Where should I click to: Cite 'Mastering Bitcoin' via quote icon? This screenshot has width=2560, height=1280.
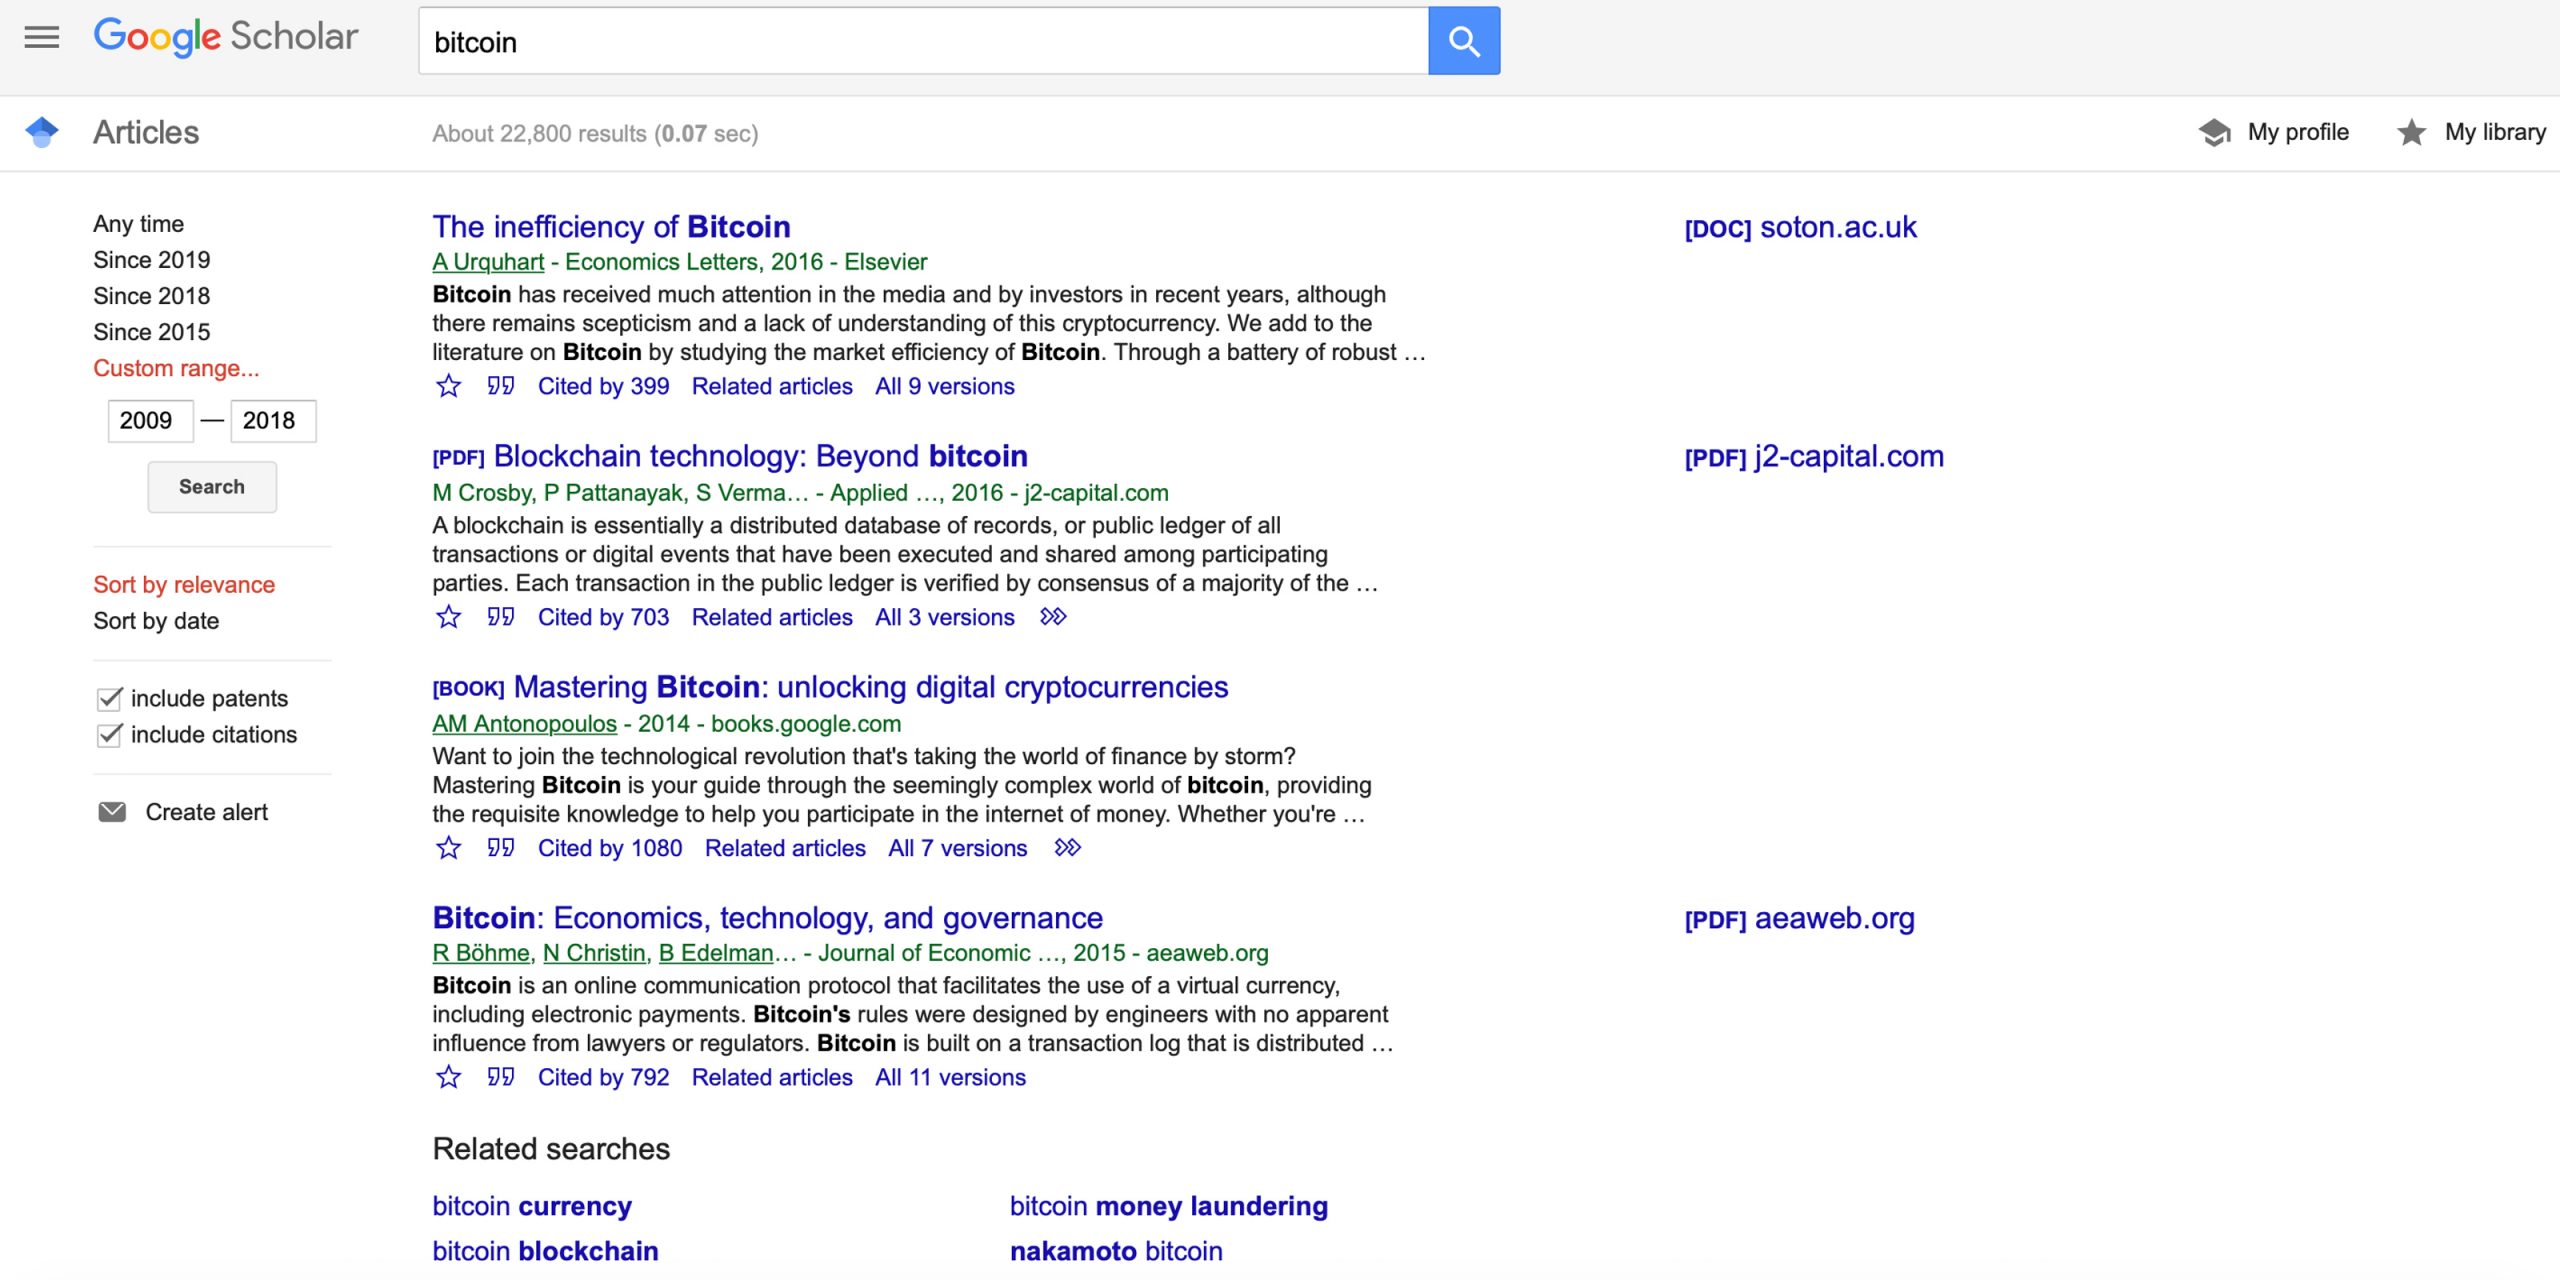(500, 848)
